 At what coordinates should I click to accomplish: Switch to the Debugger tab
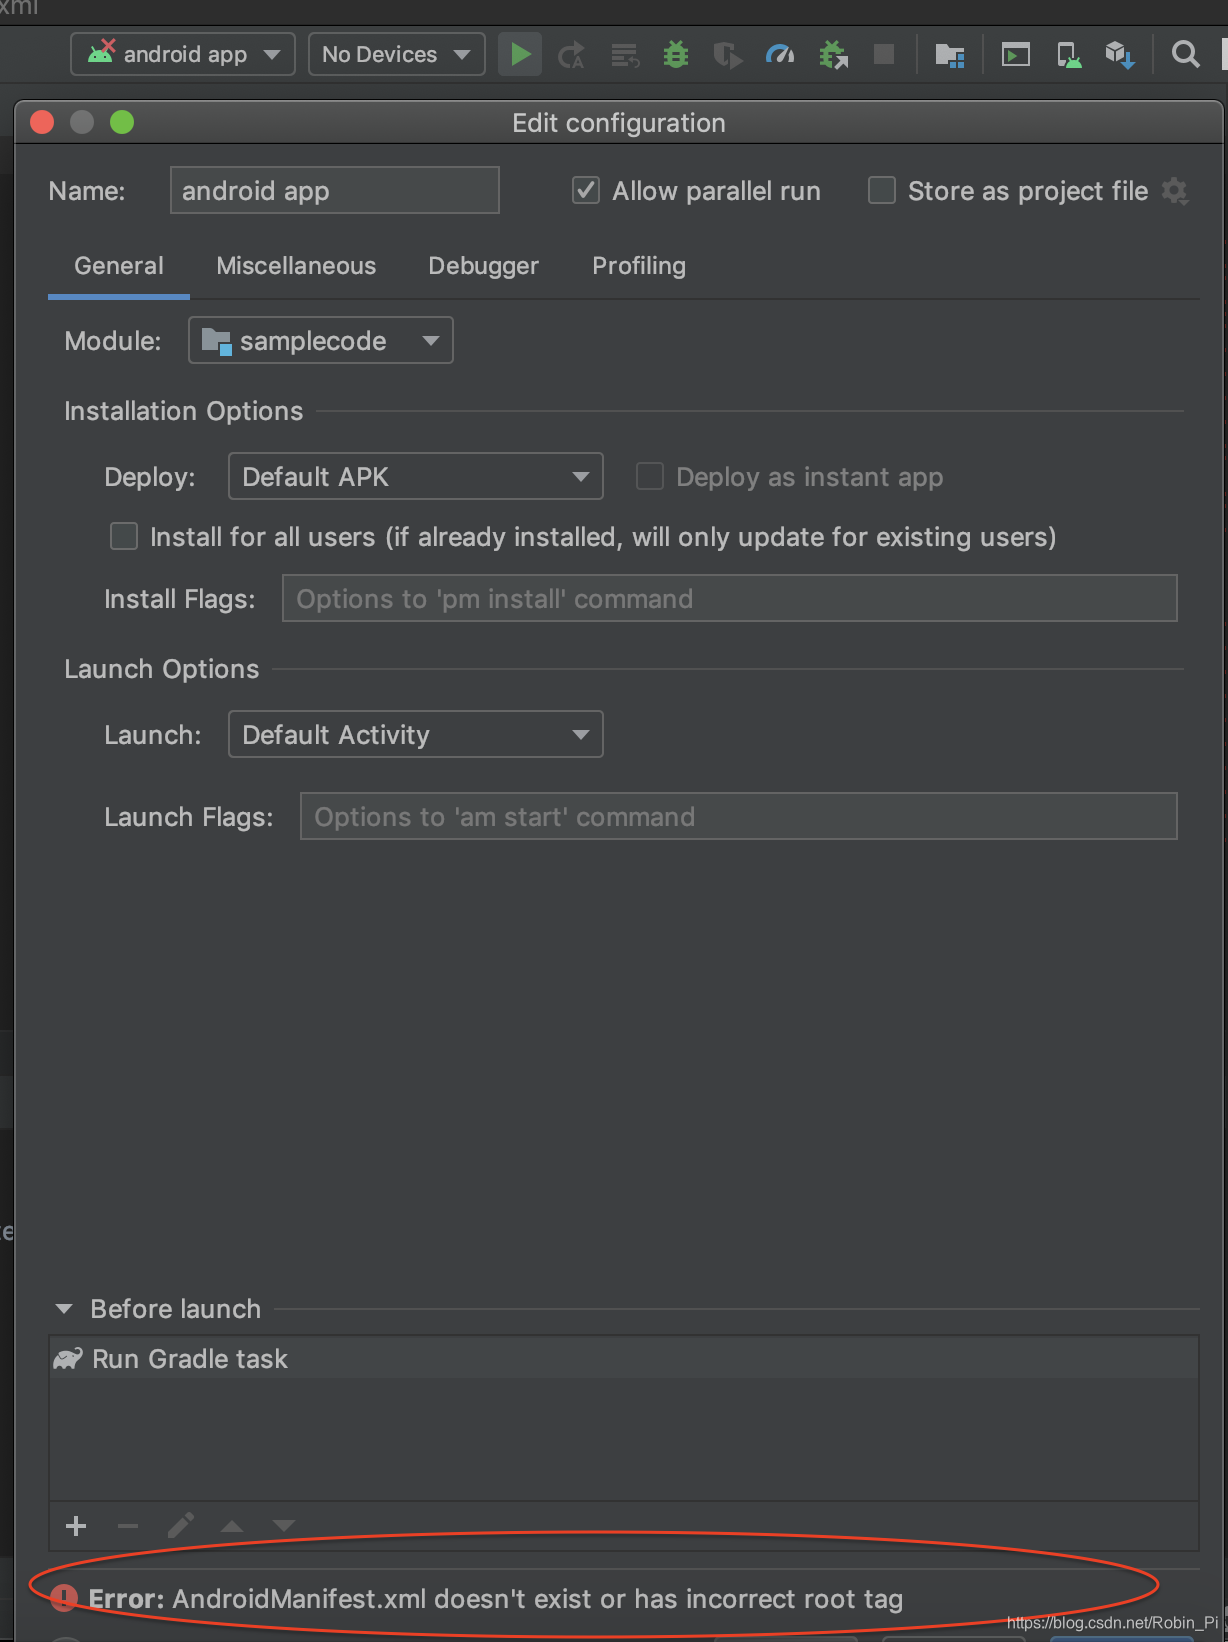click(x=483, y=266)
